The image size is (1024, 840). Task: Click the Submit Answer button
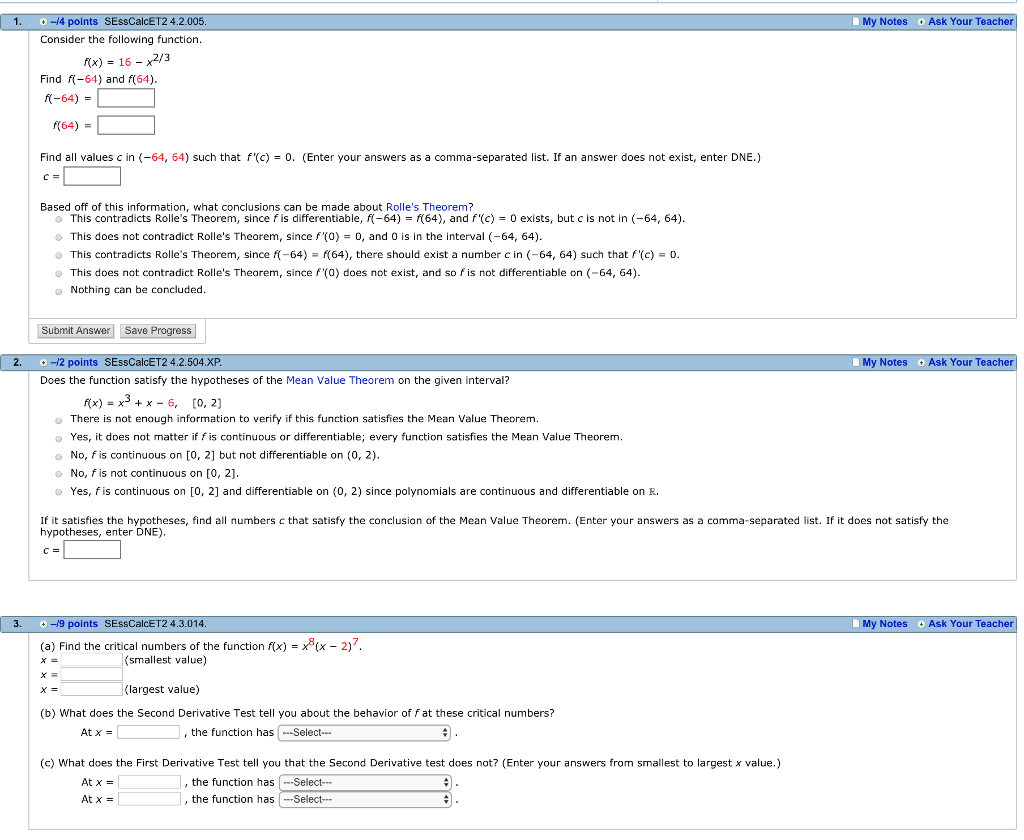pyautogui.click(x=76, y=331)
